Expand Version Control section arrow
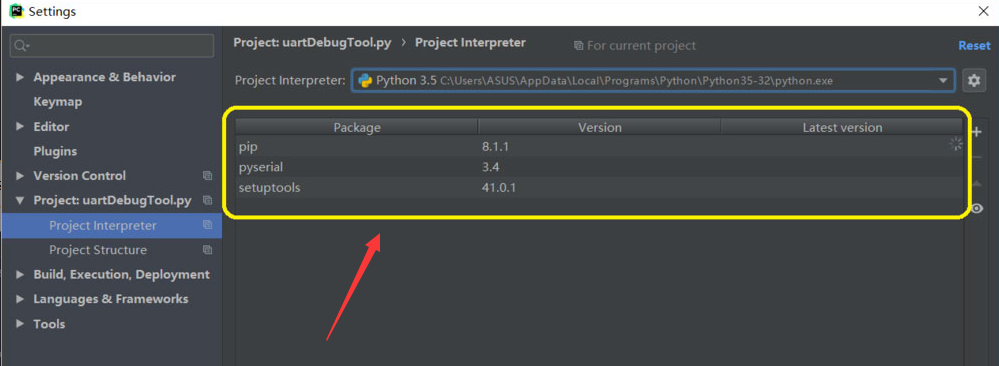999x366 pixels. tap(20, 175)
